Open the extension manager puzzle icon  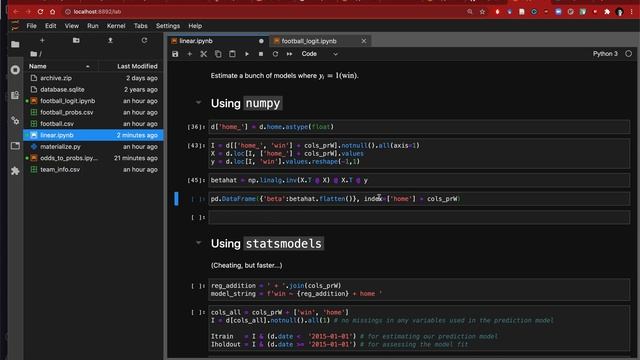tap(15, 171)
